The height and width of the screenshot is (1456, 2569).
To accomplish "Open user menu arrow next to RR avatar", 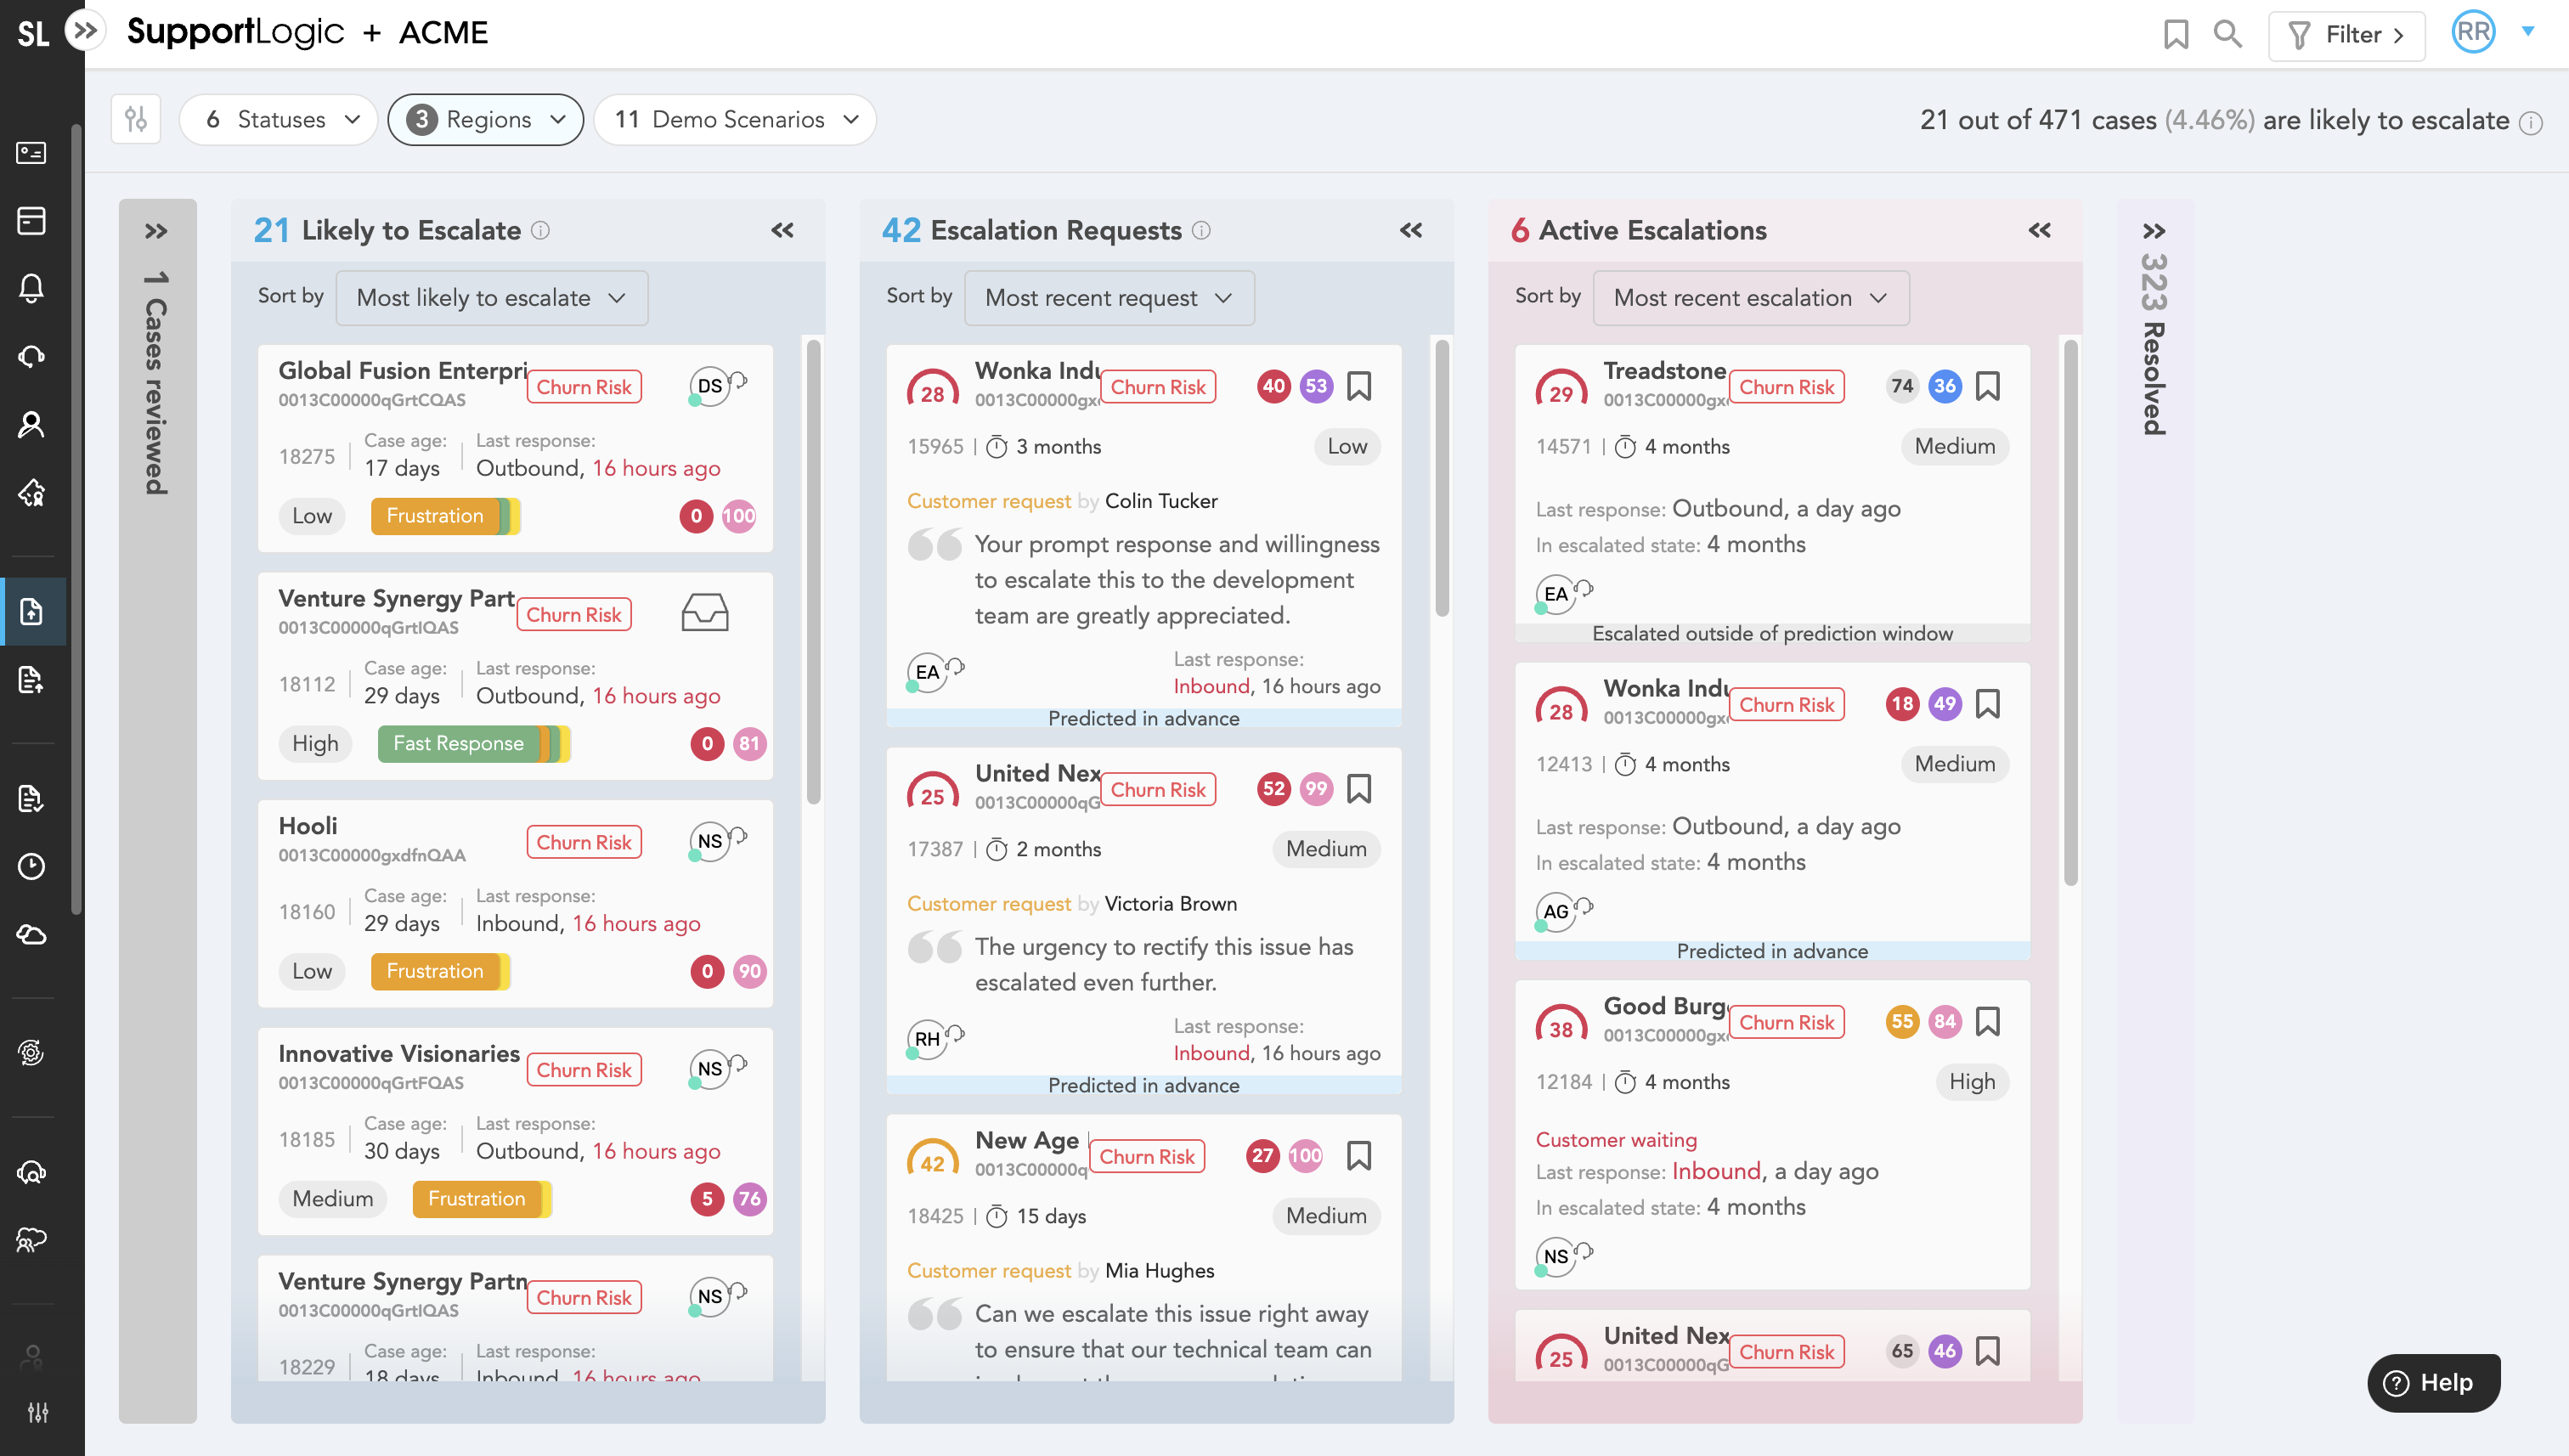I will [x=2528, y=31].
